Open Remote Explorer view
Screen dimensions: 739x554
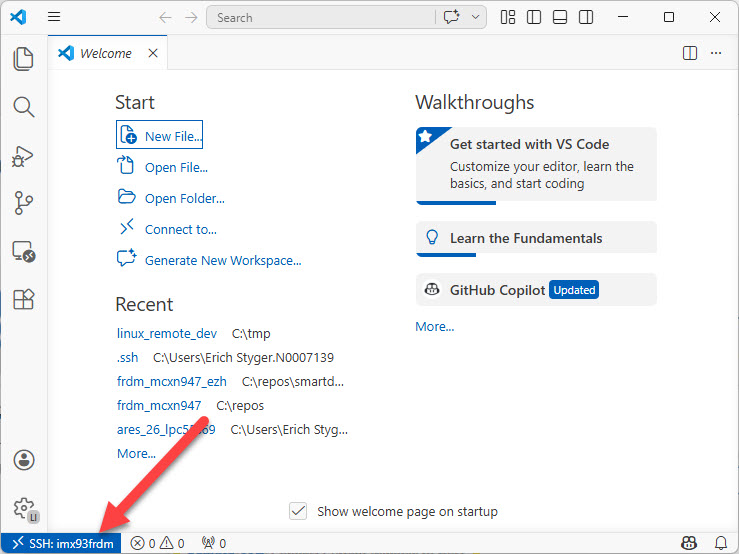[x=24, y=251]
